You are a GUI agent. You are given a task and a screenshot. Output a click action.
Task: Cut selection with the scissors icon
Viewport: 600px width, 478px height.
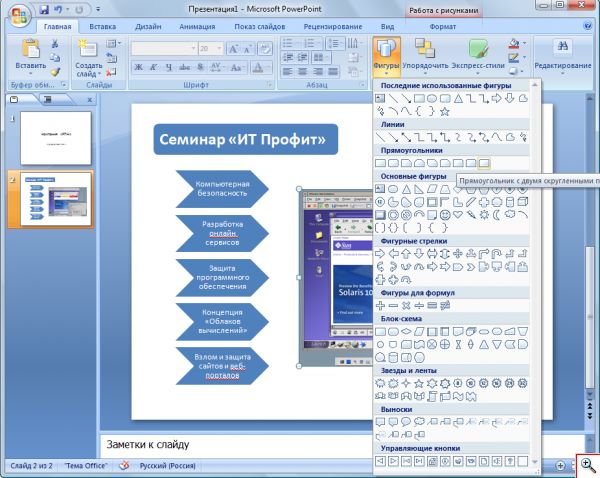(x=55, y=44)
